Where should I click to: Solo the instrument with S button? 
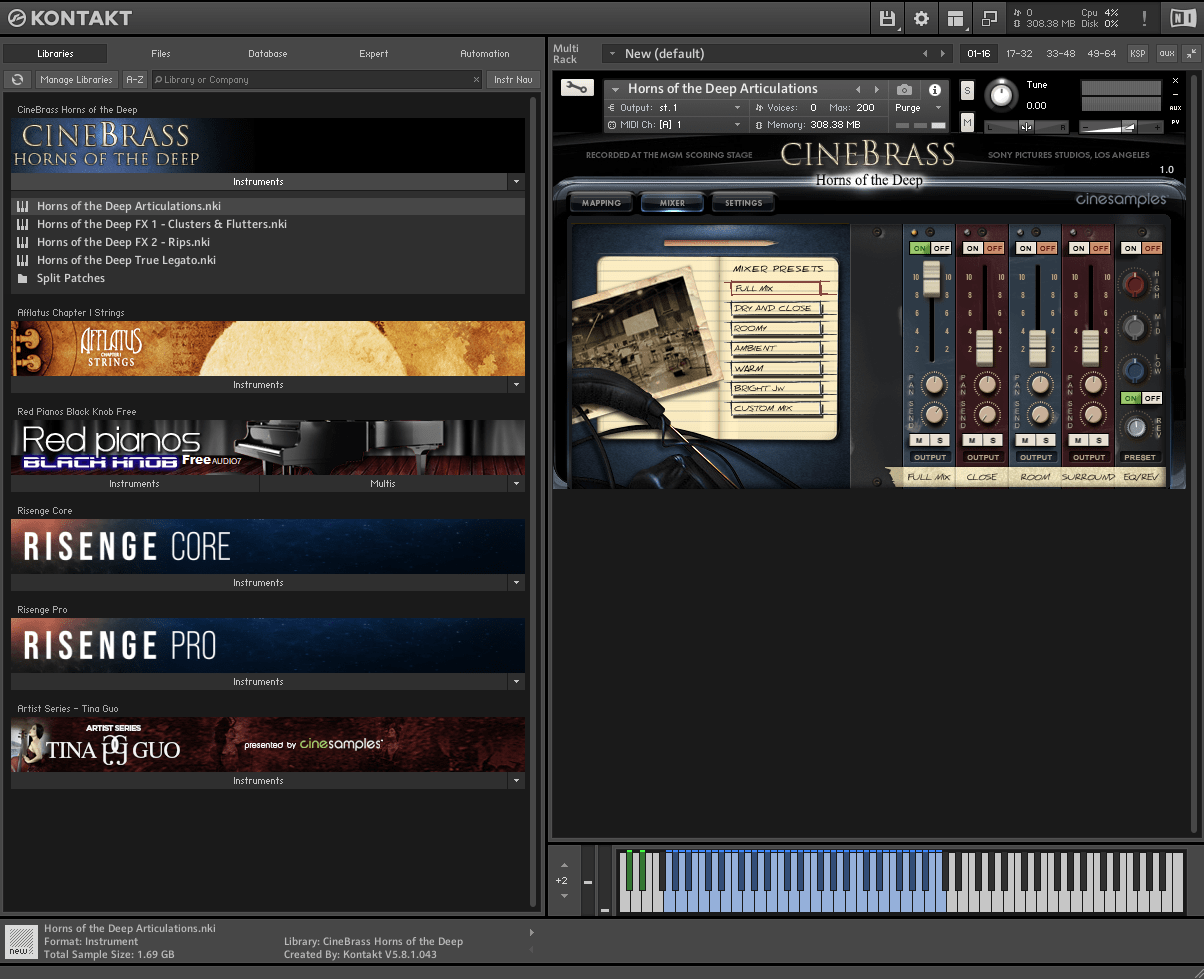(x=967, y=90)
